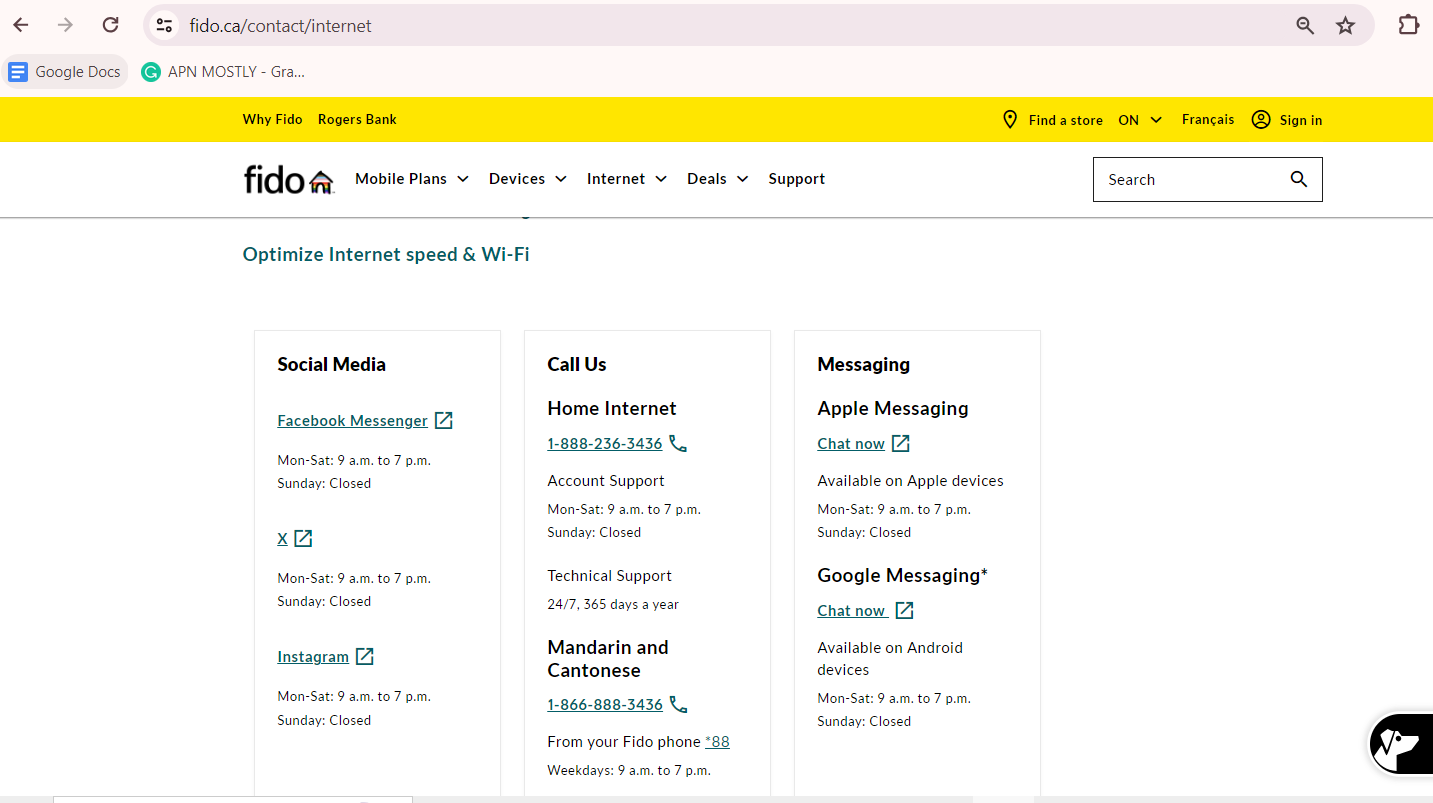Viewport: 1433px width, 803px height.
Task: Expand the Deals navigation dropdown
Action: coord(717,178)
